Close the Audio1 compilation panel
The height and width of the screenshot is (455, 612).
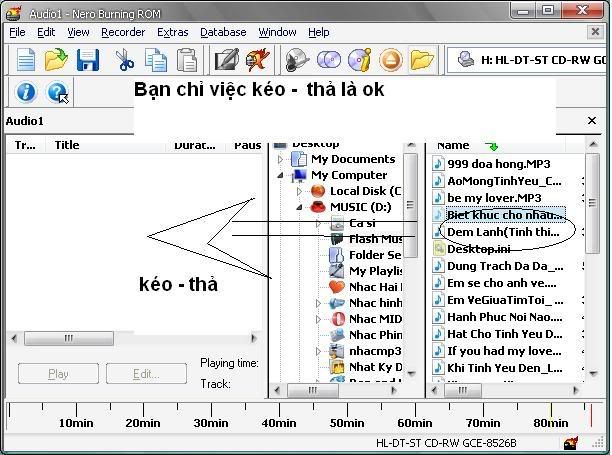(x=592, y=121)
